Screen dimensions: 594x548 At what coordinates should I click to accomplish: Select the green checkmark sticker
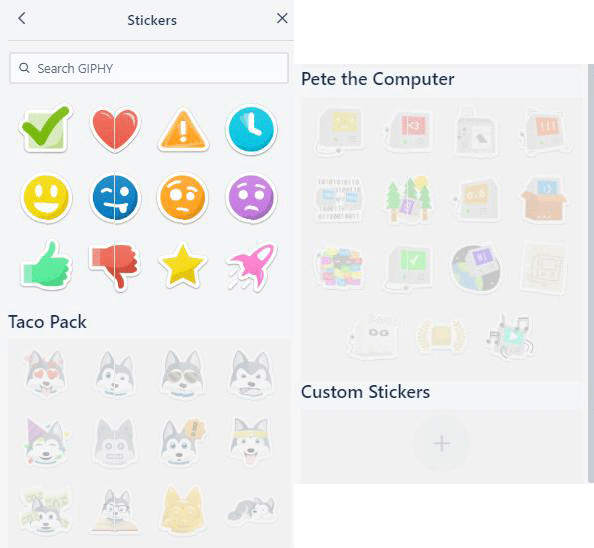(45, 129)
